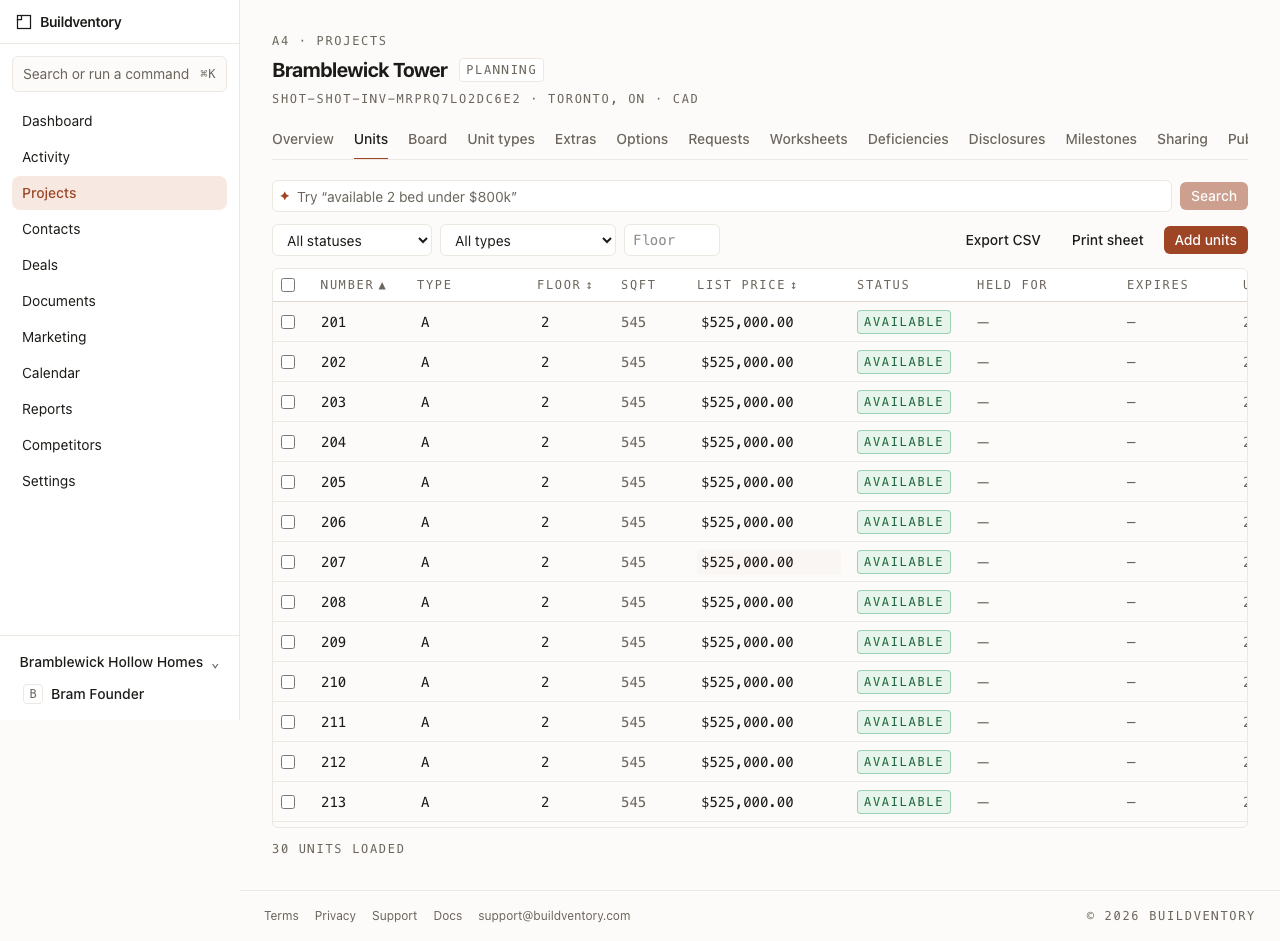
Task: Click the Add units button
Action: click(x=1206, y=240)
